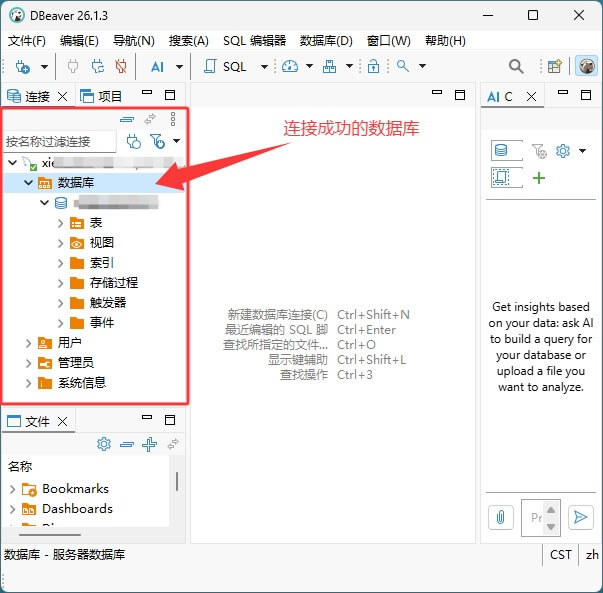Expand the 表 (tables) folder
The image size is (603, 593).
point(60,223)
